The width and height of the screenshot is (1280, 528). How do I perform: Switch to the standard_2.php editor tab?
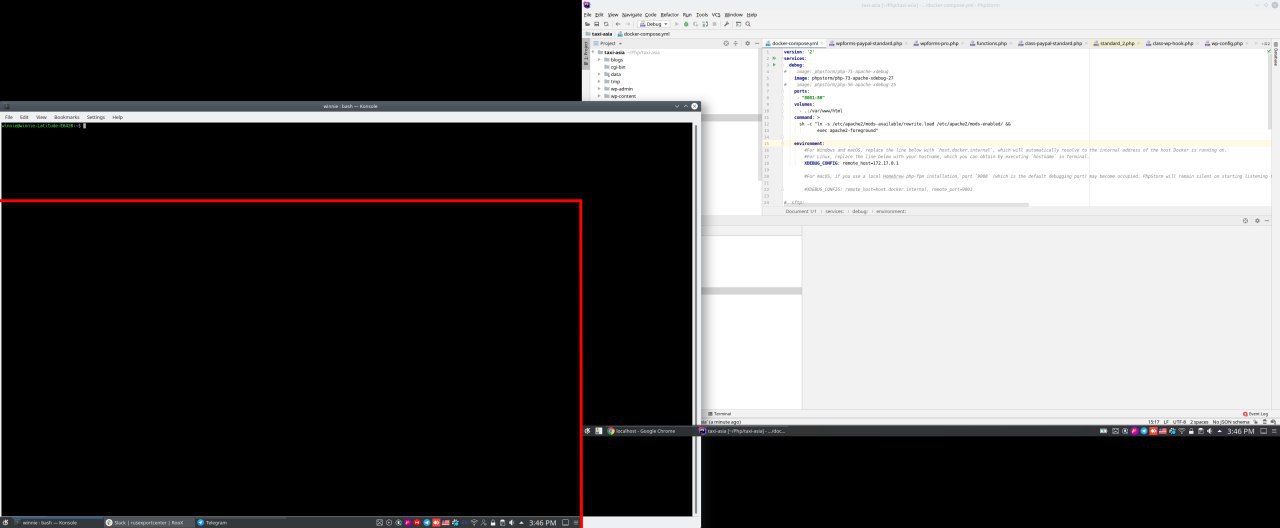pos(1117,44)
